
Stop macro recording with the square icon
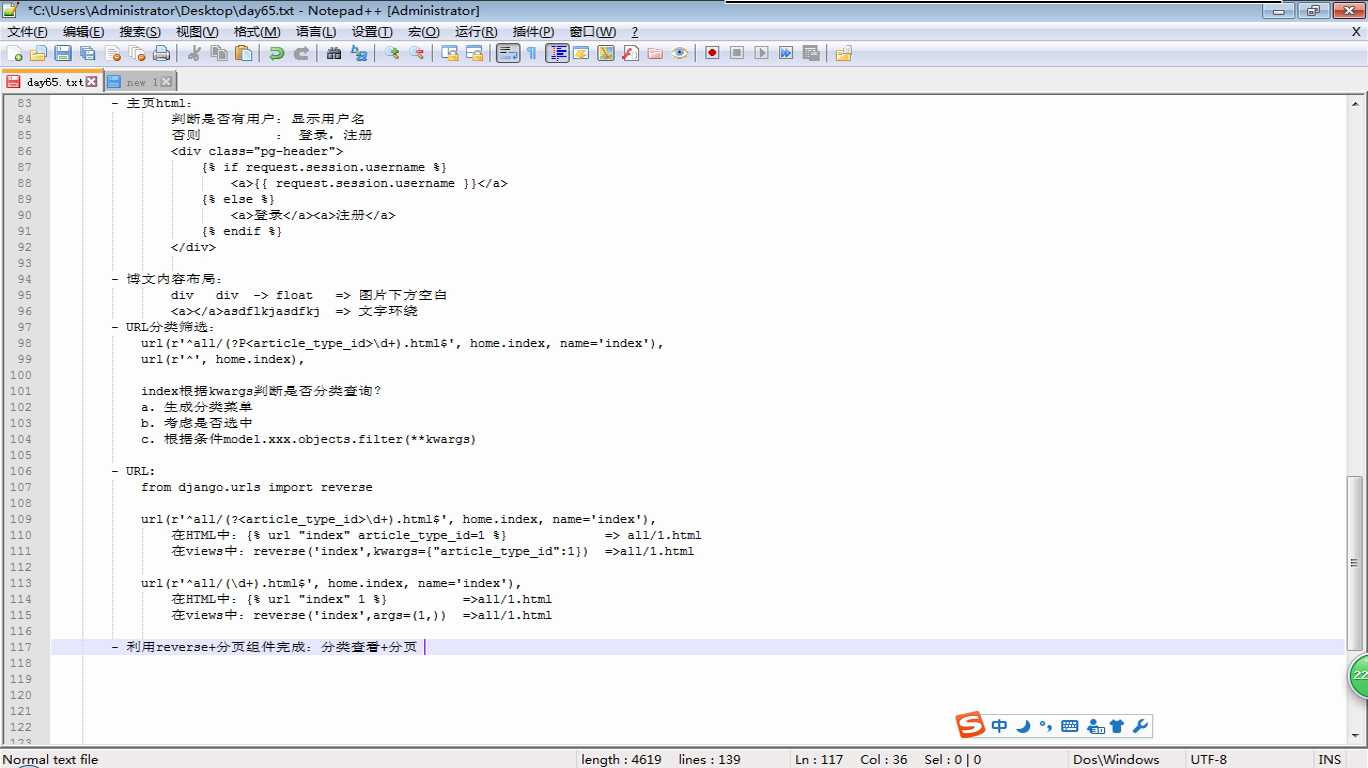(737, 53)
